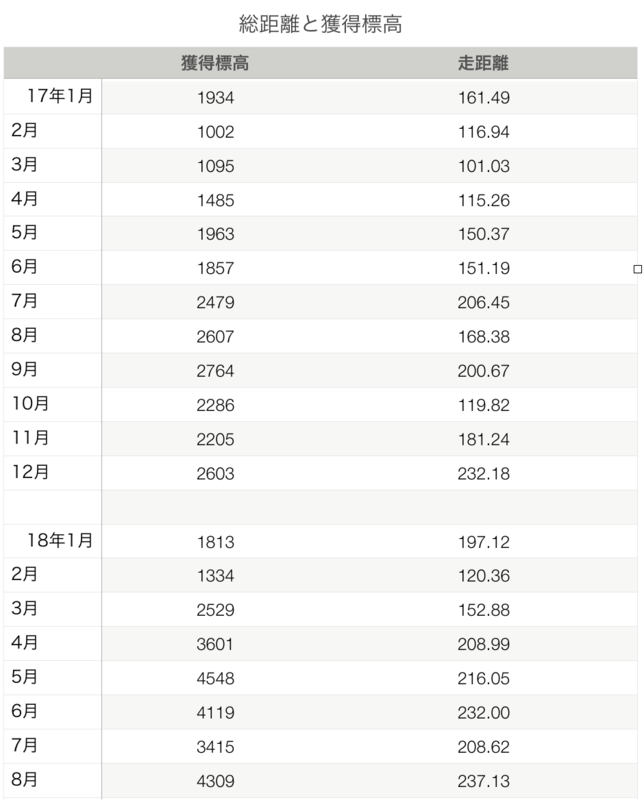Select the table title 総距離と獲得標高
Screen dimensions: 644x800
click(x=320, y=24)
